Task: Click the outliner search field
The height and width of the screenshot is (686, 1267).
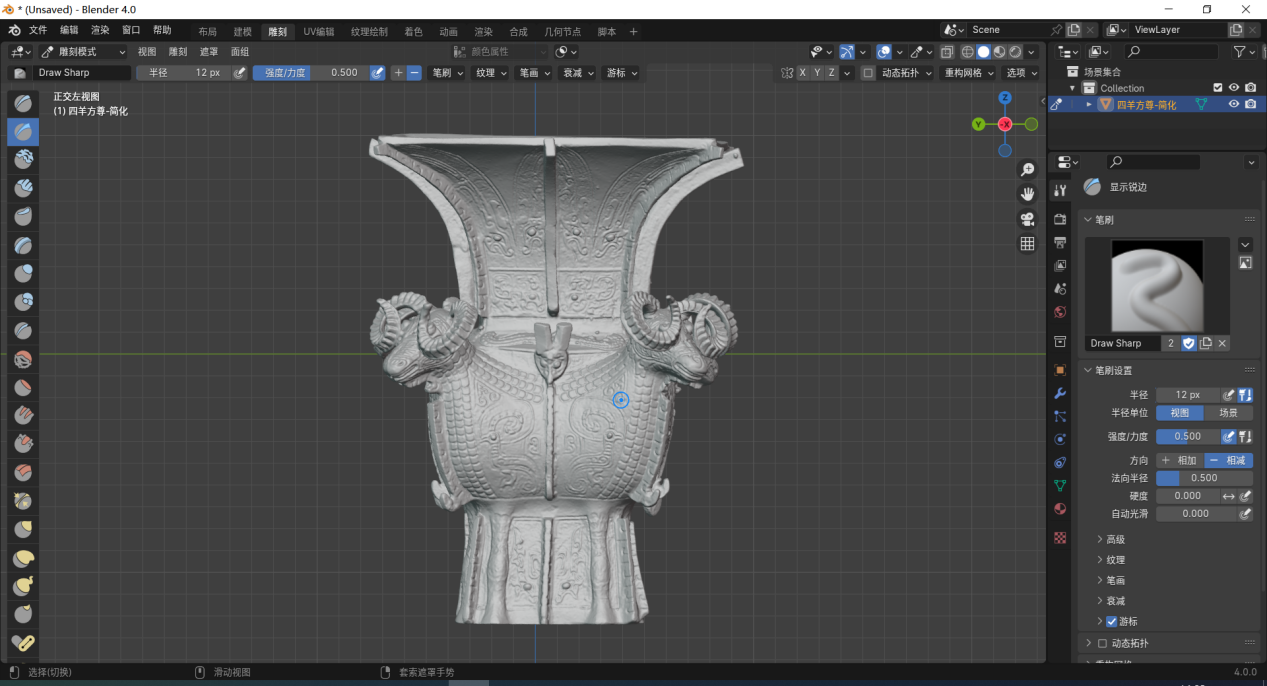Action: coord(1171,51)
